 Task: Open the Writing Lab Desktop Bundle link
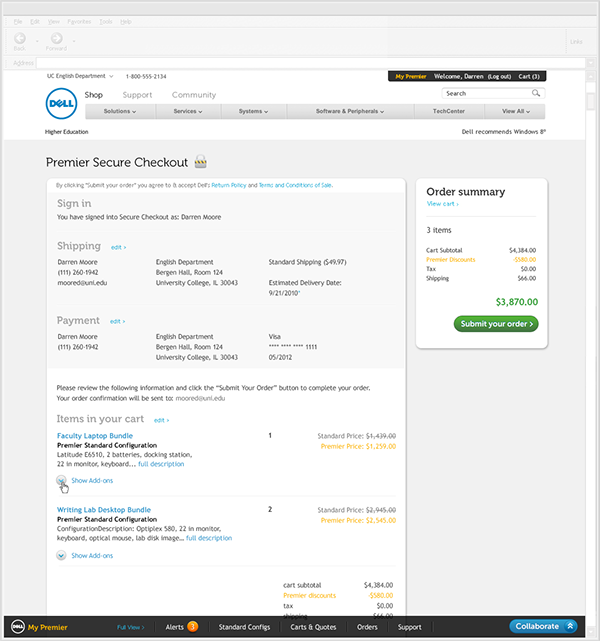tap(104, 510)
